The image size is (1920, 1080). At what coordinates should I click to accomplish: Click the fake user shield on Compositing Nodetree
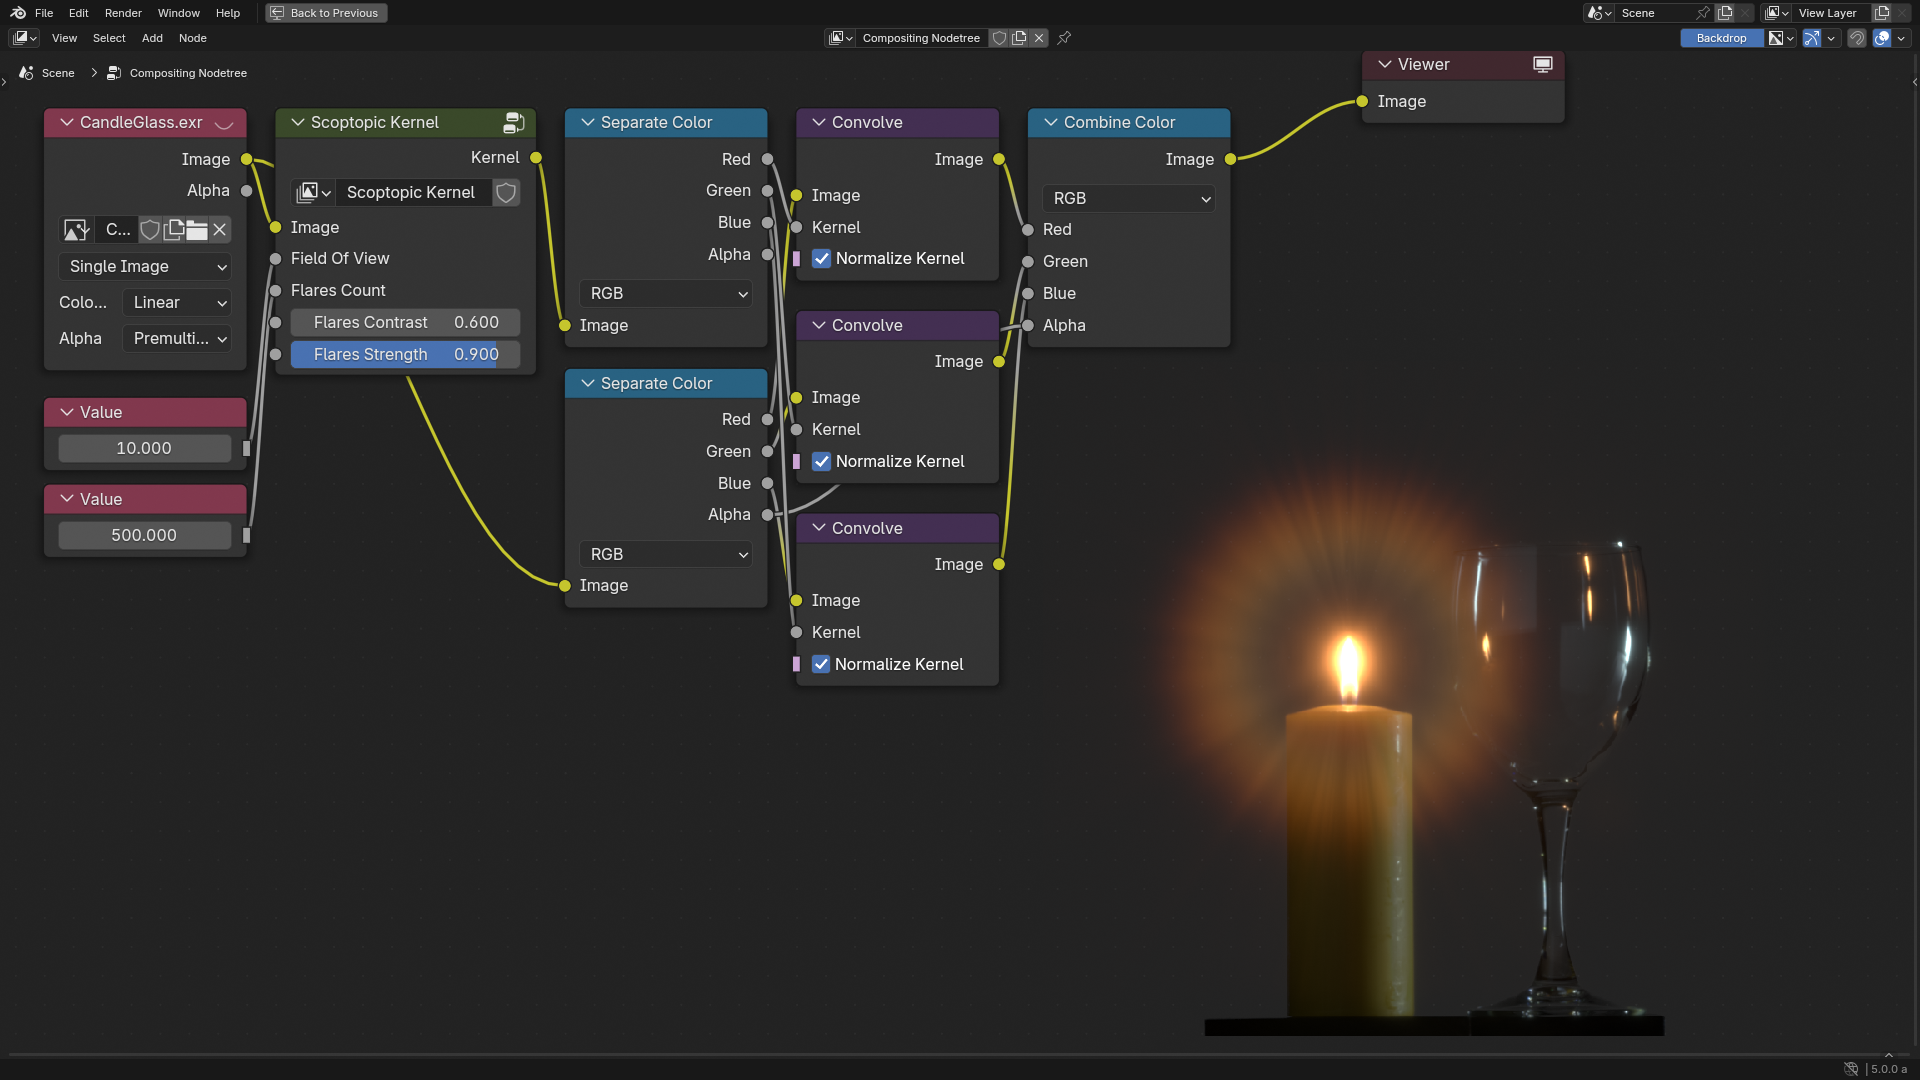tap(999, 38)
